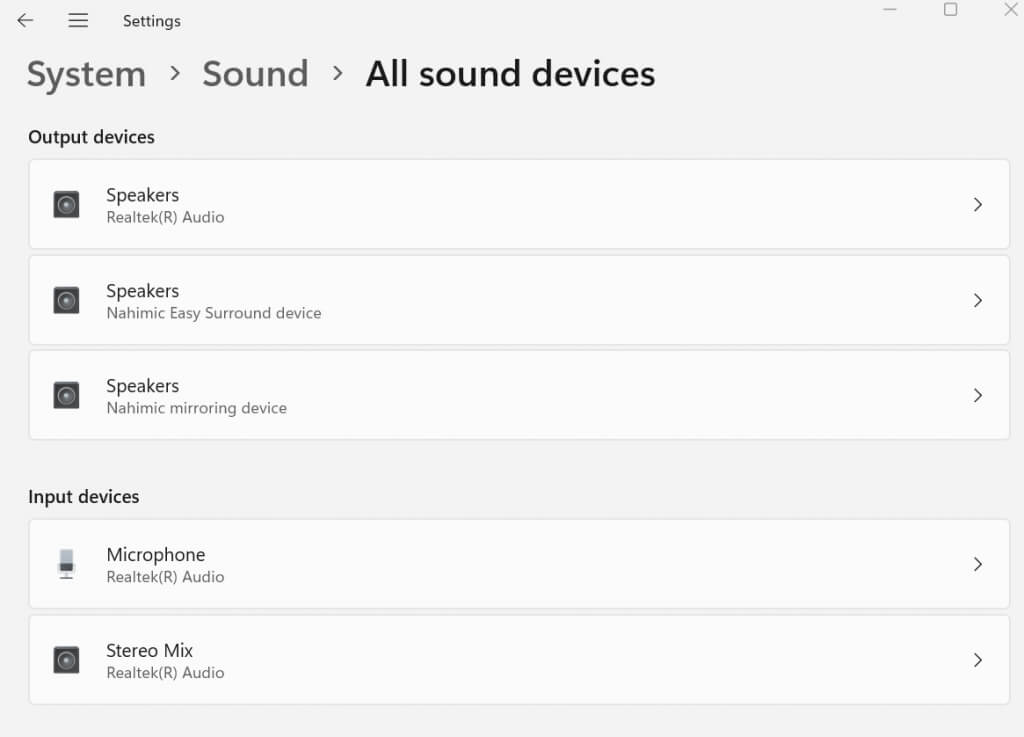Open the hamburger navigation menu
Image resolution: width=1024 pixels, height=737 pixels.
click(x=78, y=20)
